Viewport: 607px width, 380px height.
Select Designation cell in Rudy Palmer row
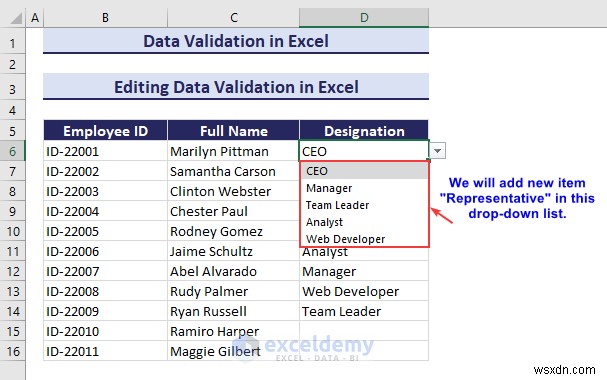click(364, 291)
